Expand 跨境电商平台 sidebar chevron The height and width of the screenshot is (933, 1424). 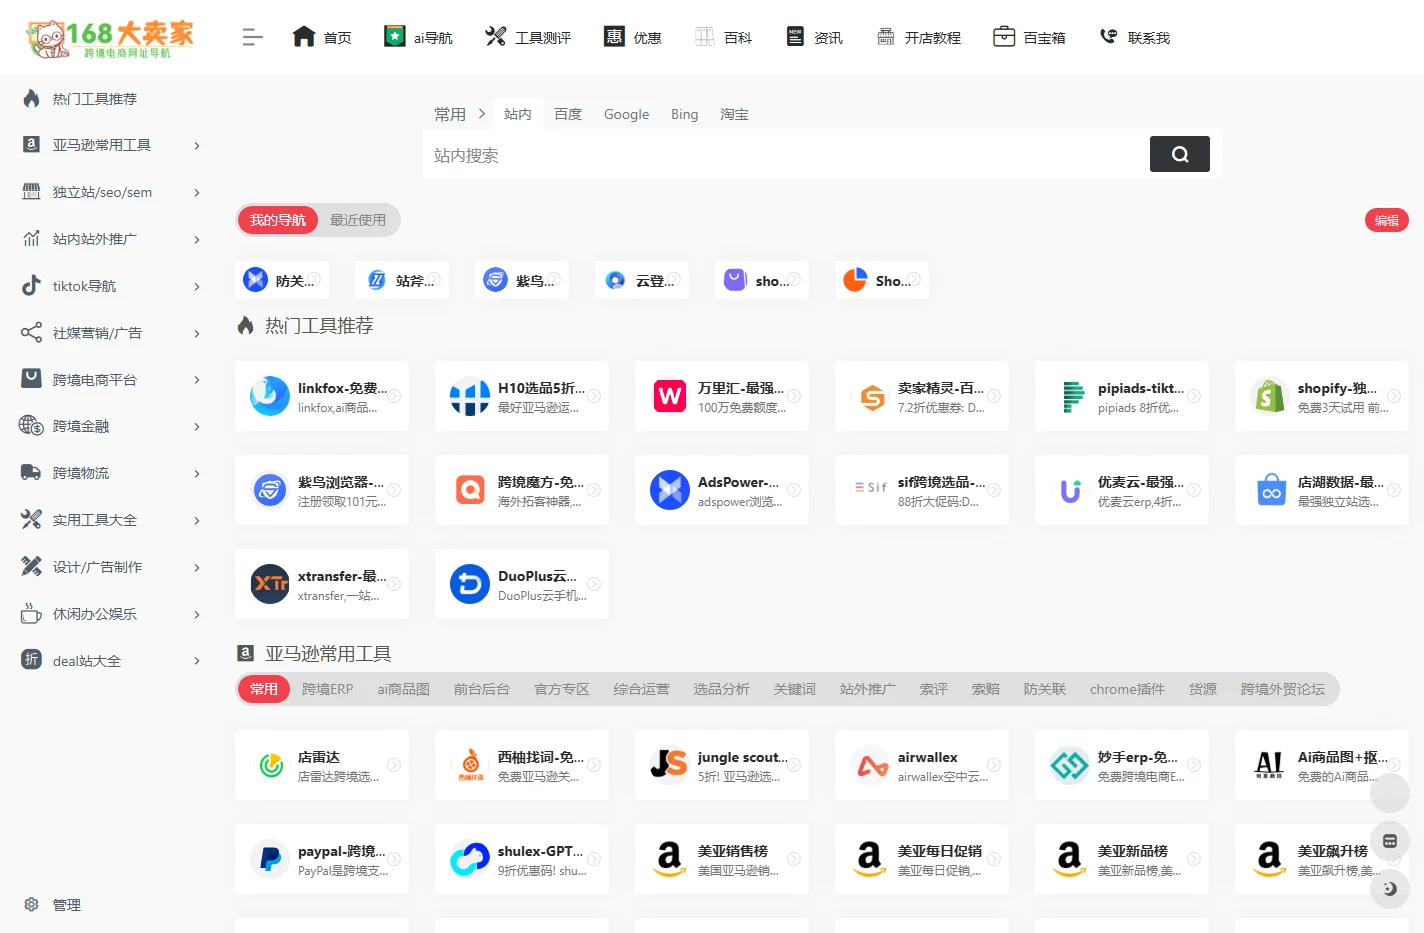tap(197, 380)
